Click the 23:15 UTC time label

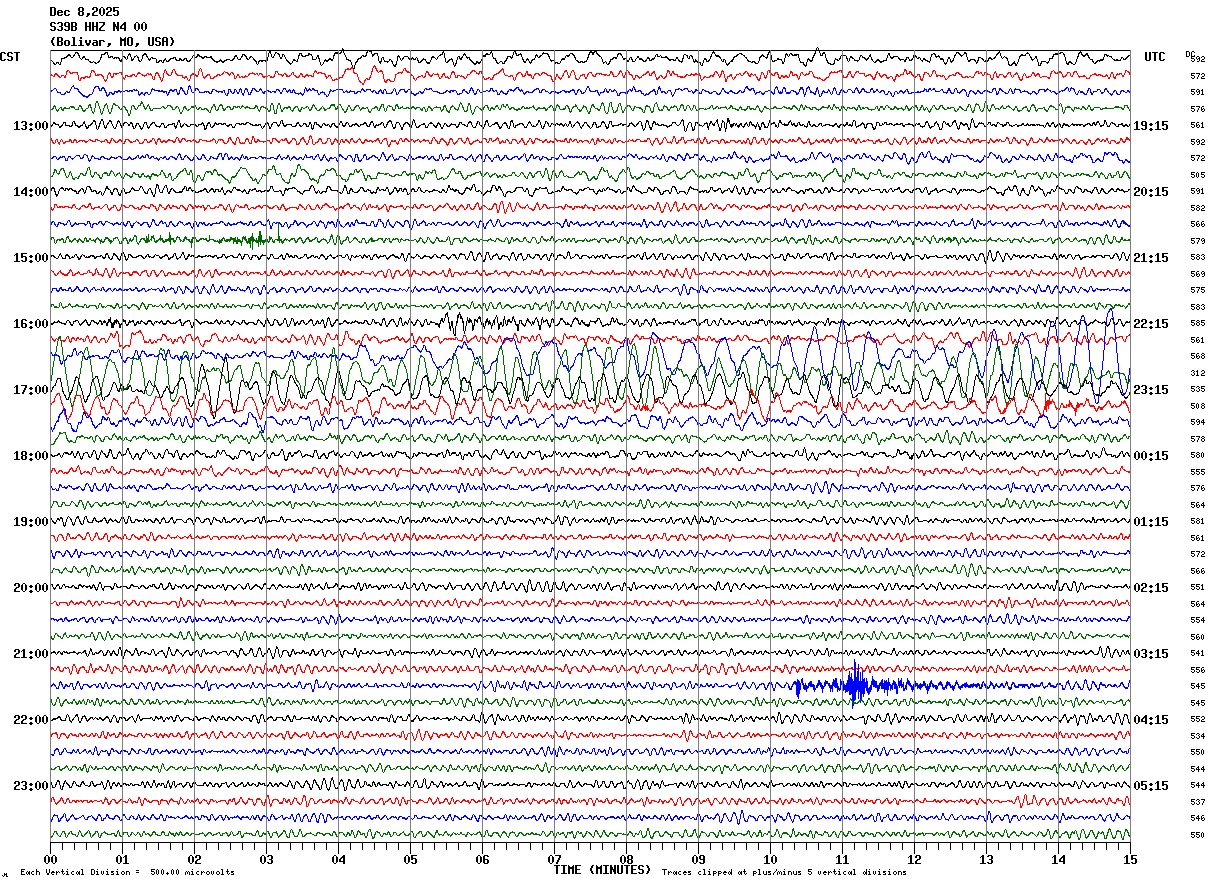pyautogui.click(x=1151, y=390)
